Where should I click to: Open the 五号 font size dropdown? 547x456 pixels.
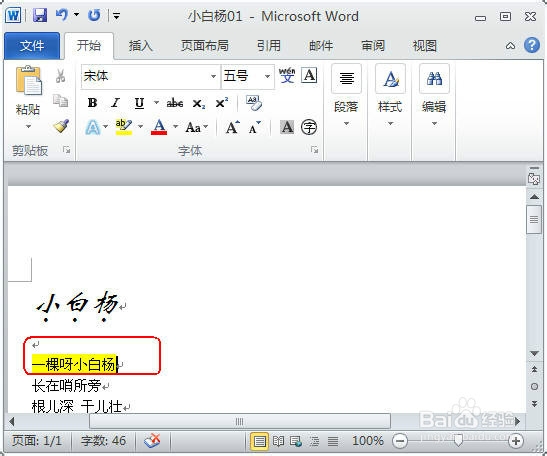[268, 76]
